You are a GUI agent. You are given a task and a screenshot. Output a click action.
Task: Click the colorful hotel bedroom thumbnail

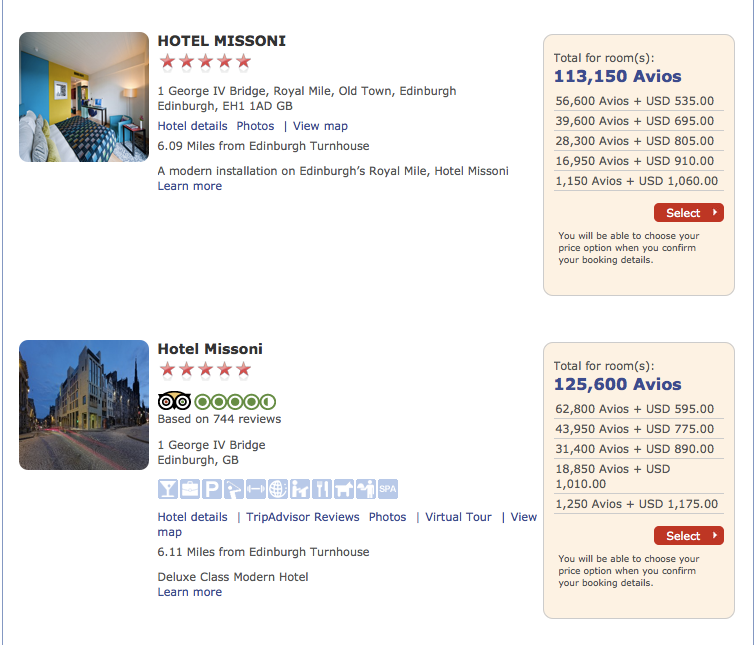(x=84, y=97)
